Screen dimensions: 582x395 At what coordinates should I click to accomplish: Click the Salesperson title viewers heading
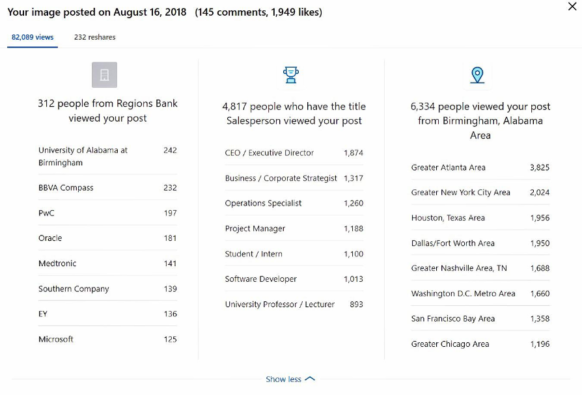(294, 114)
